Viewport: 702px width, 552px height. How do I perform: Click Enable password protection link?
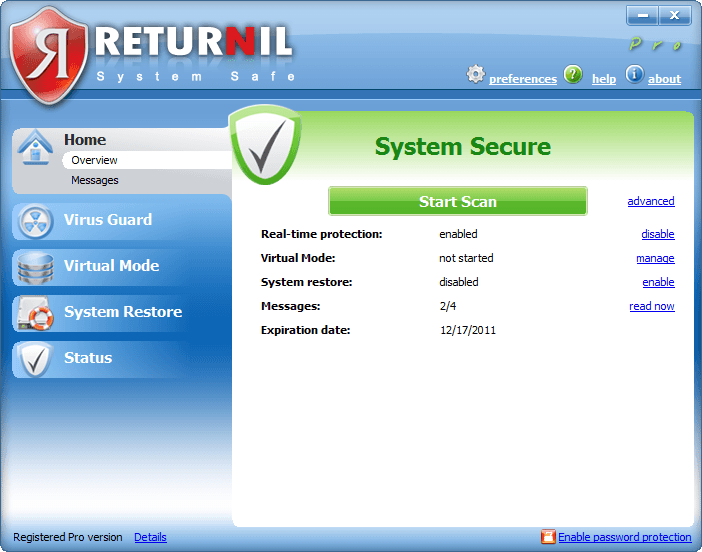625,537
